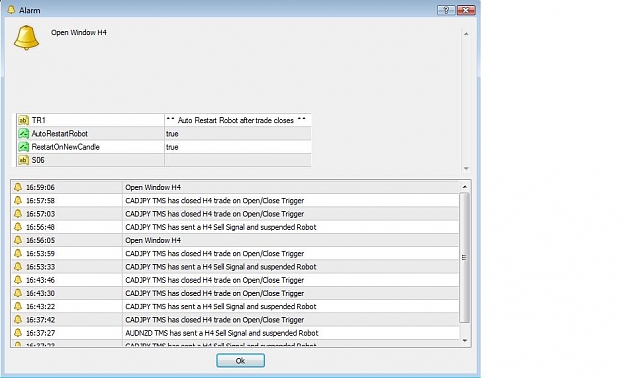The height and width of the screenshot is (378, 625).
Task: Select 'Open Window H4' alert at 16:59:06
Action: tap(153, 187)
